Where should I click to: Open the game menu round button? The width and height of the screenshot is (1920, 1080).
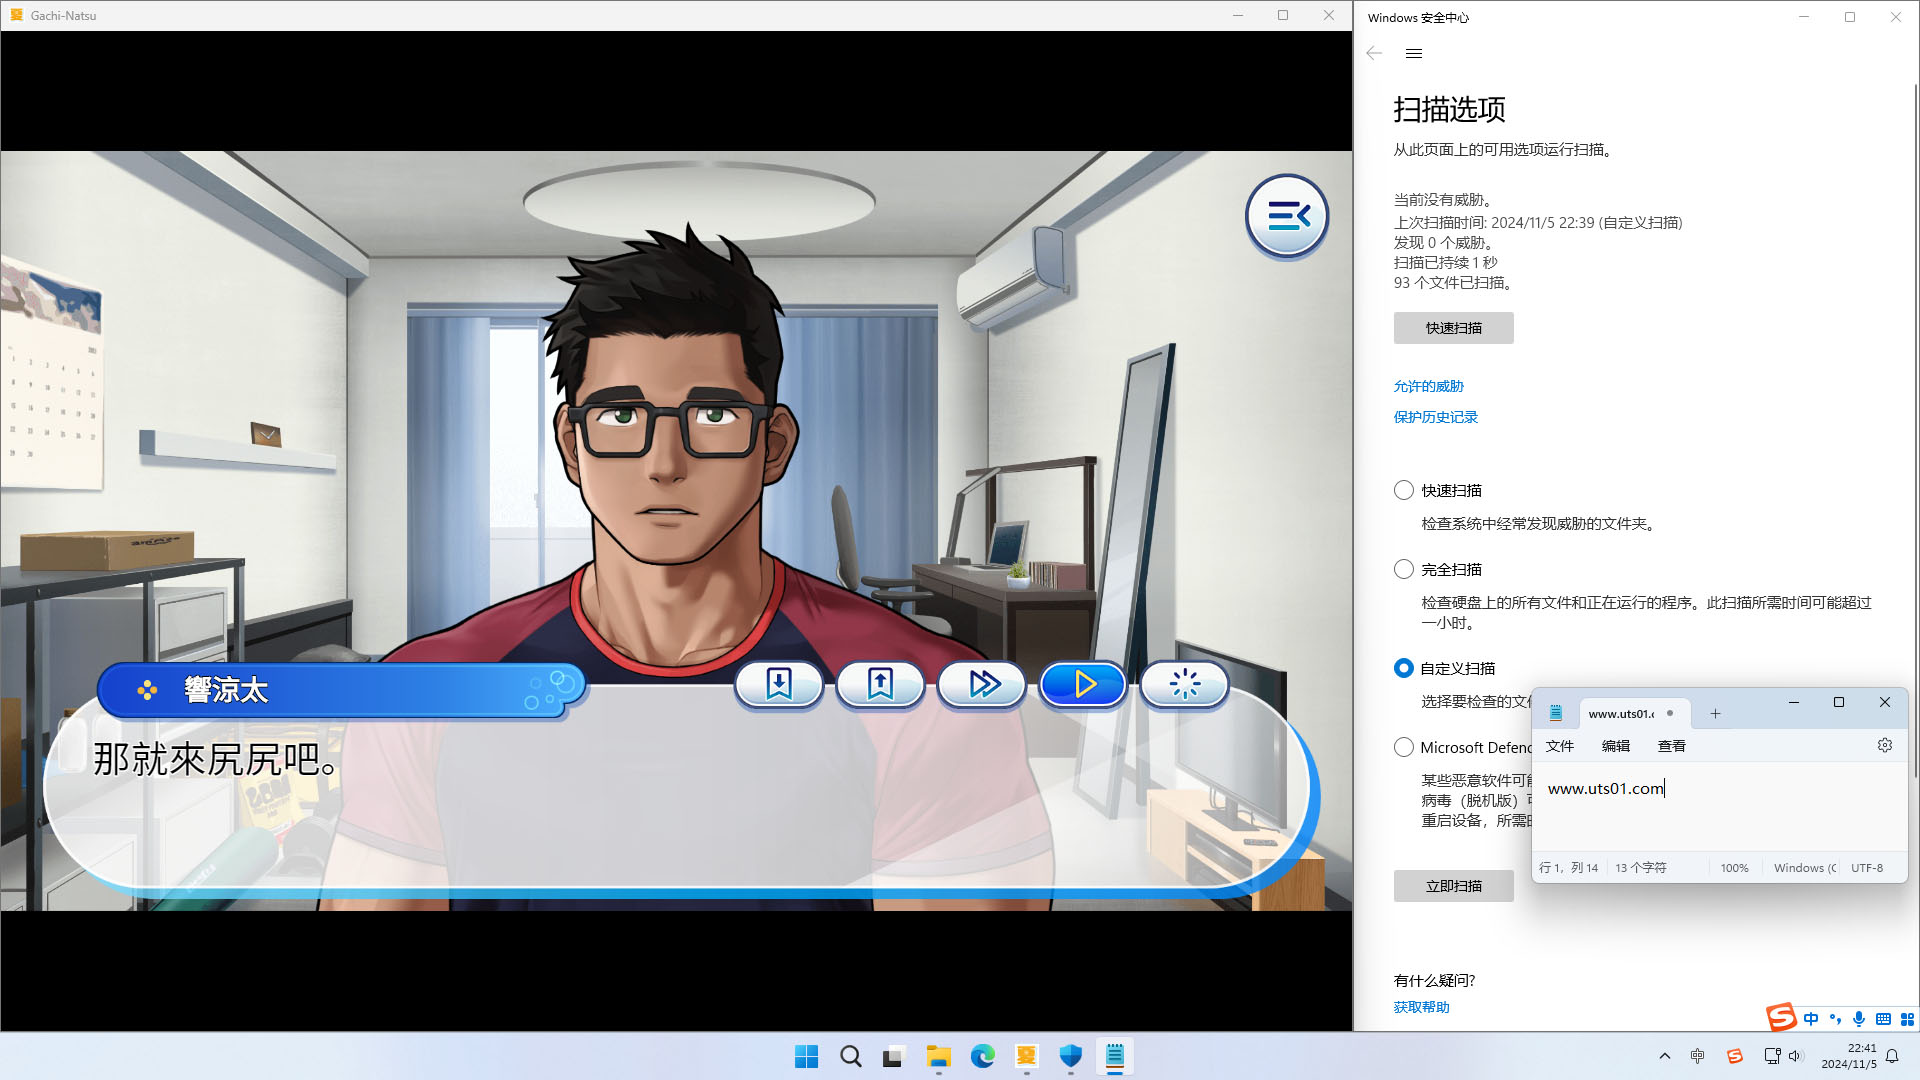[x=1287, y=216]
